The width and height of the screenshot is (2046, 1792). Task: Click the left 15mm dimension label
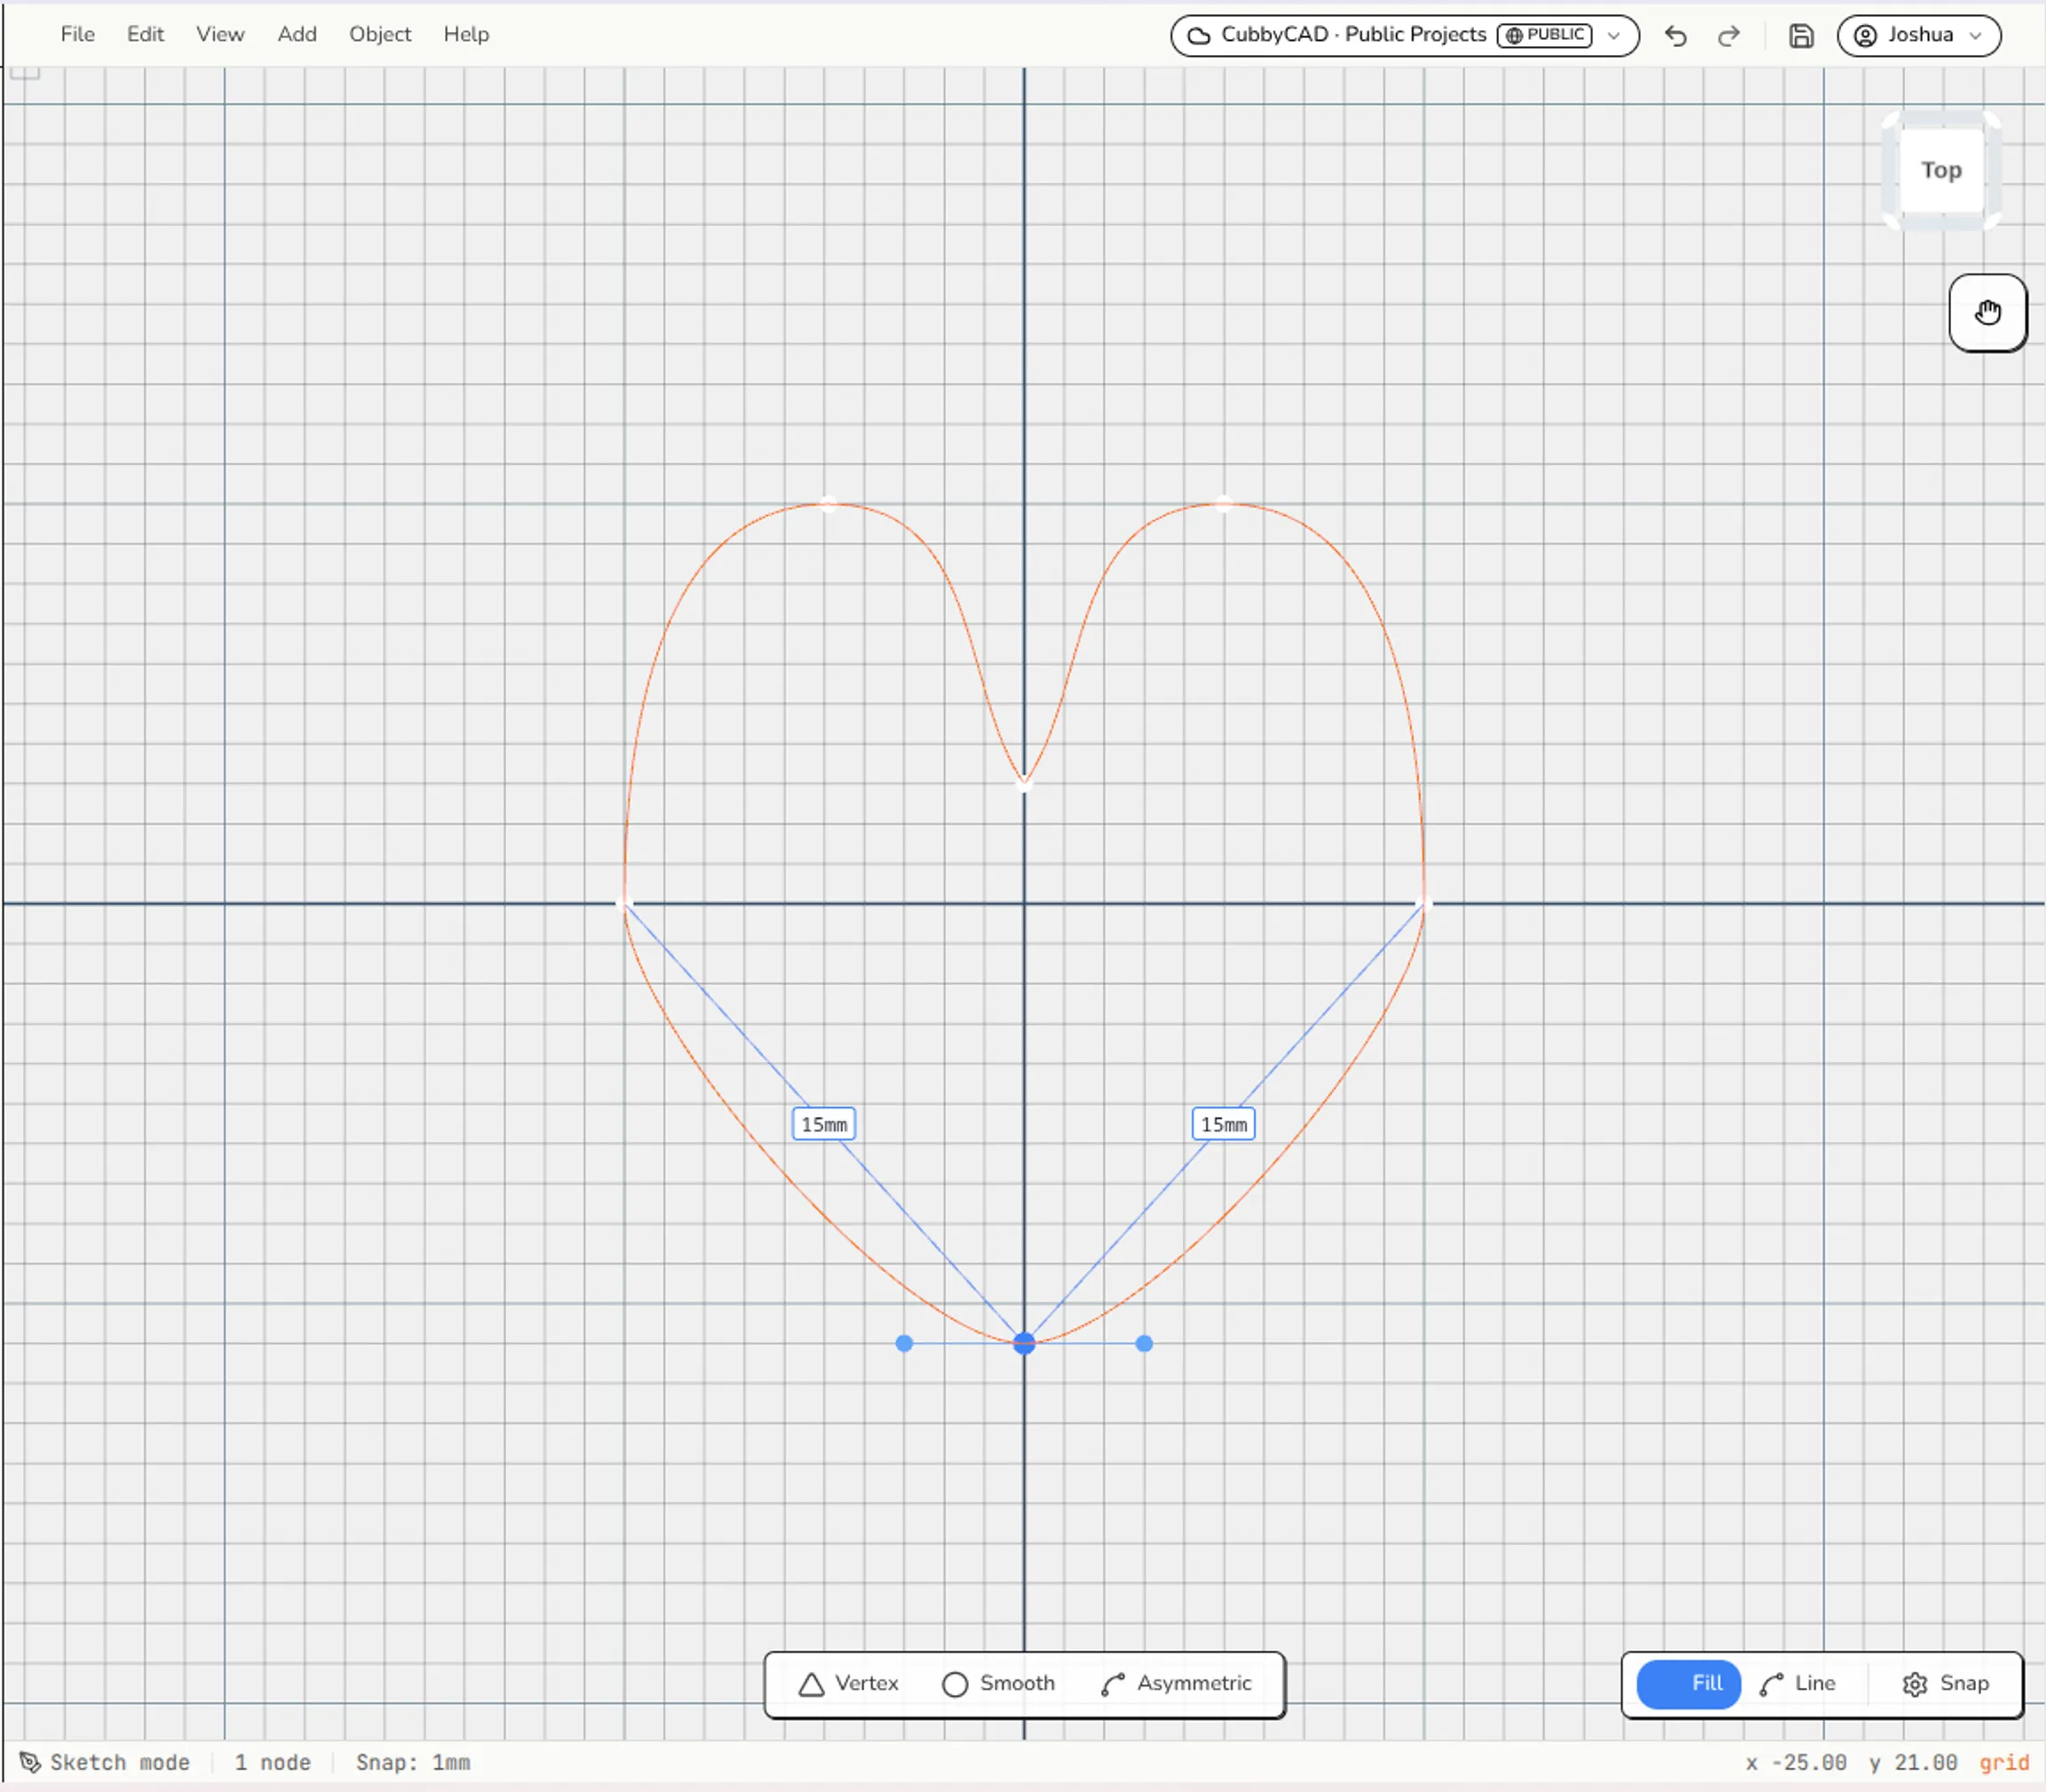click(x=824, y=1124)
